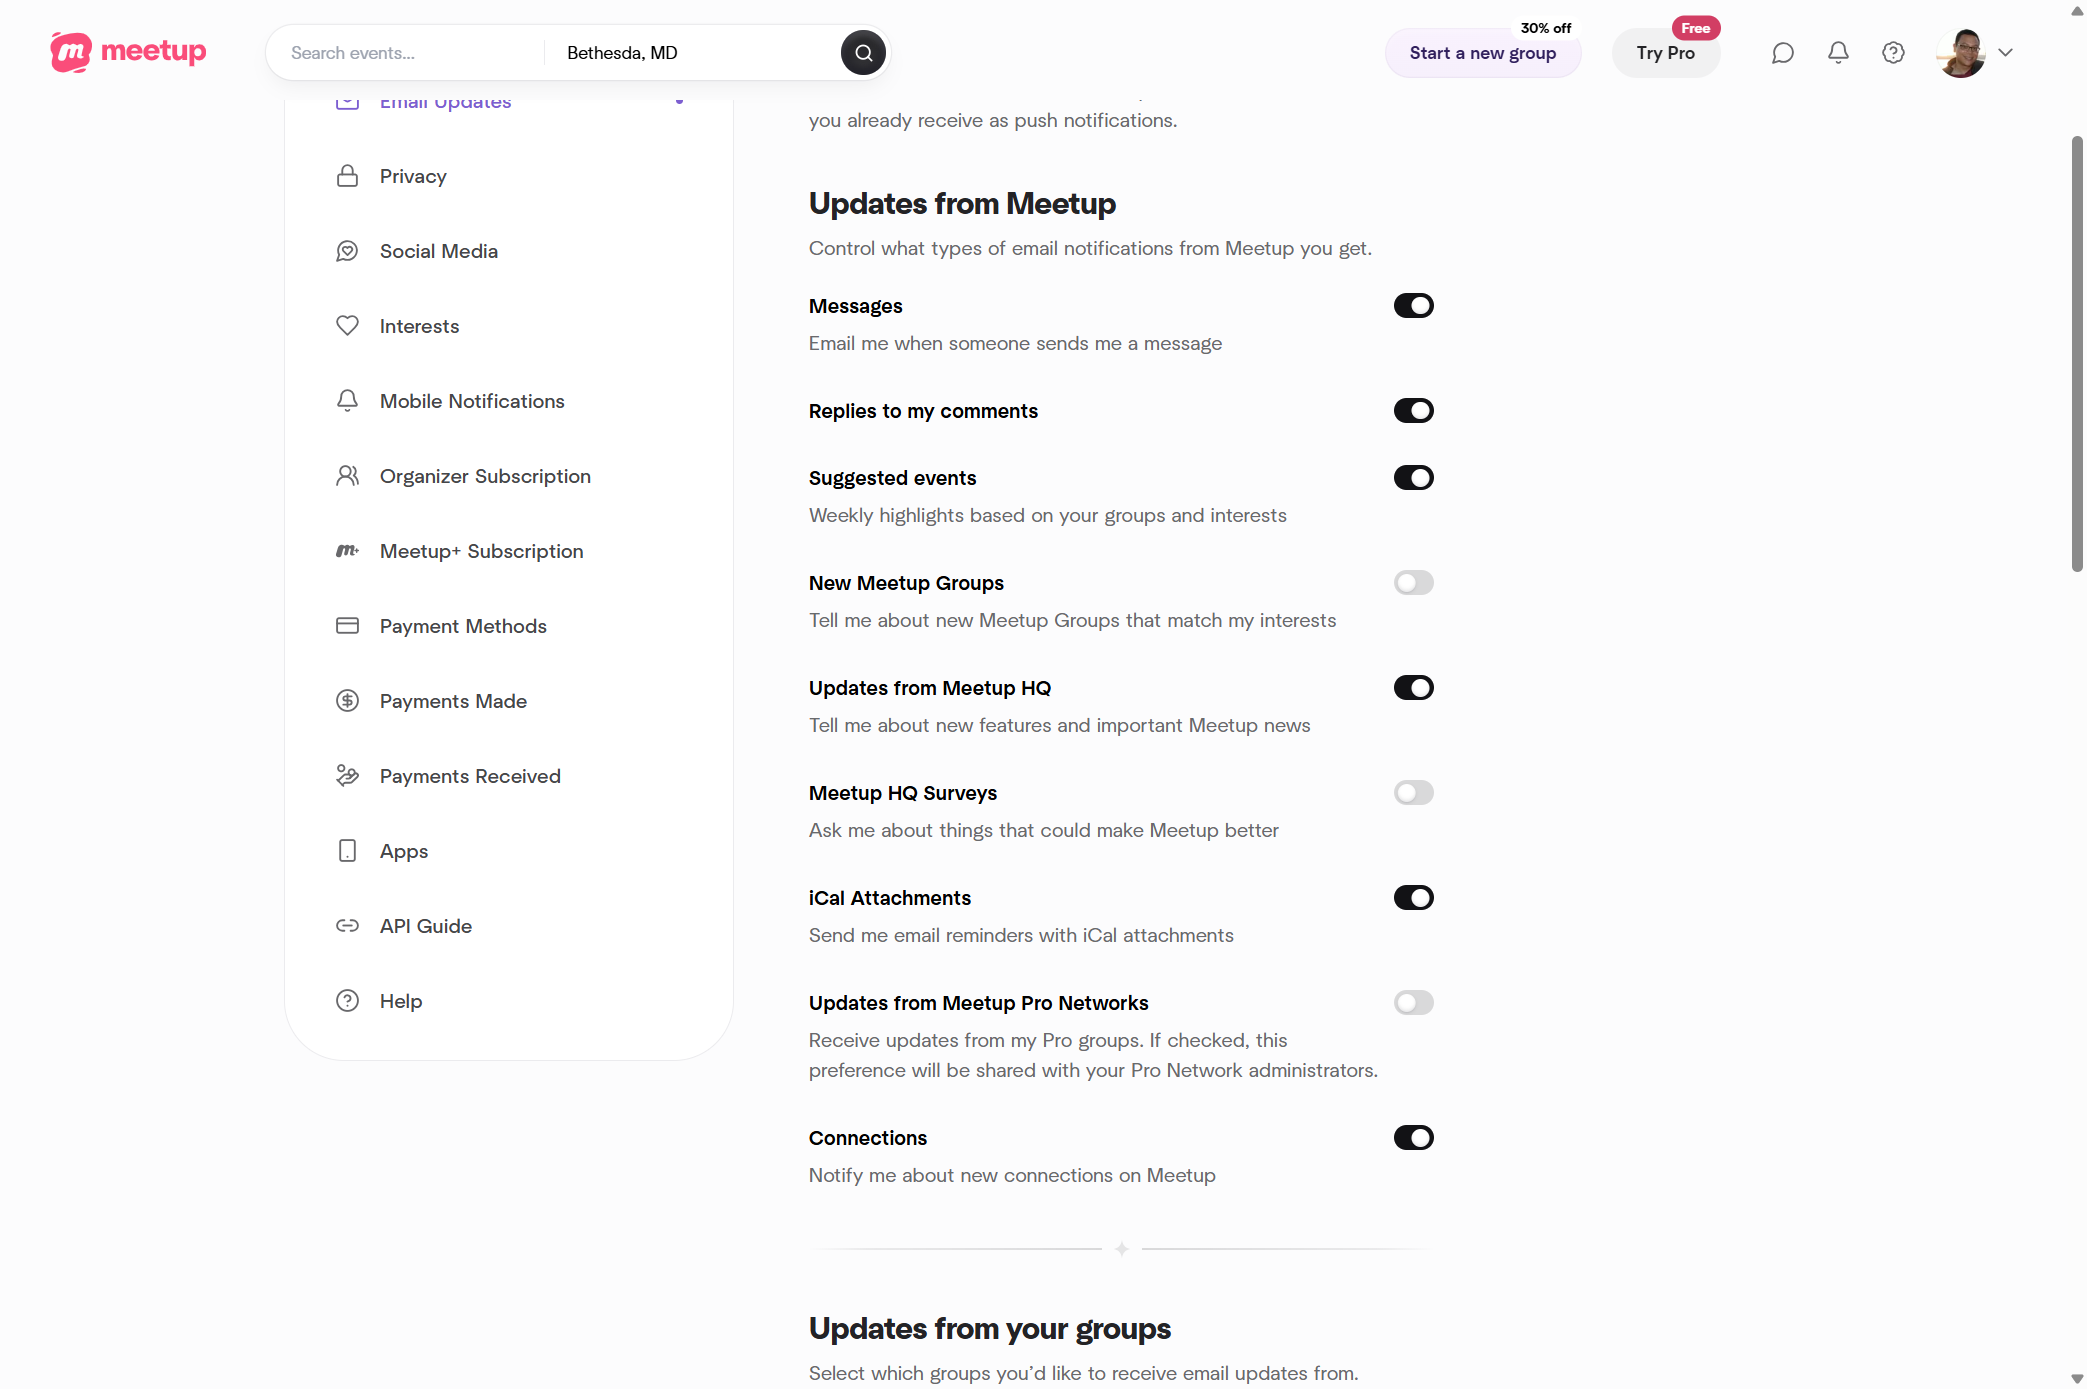Disable Suggested events emails

point(1413,478)
